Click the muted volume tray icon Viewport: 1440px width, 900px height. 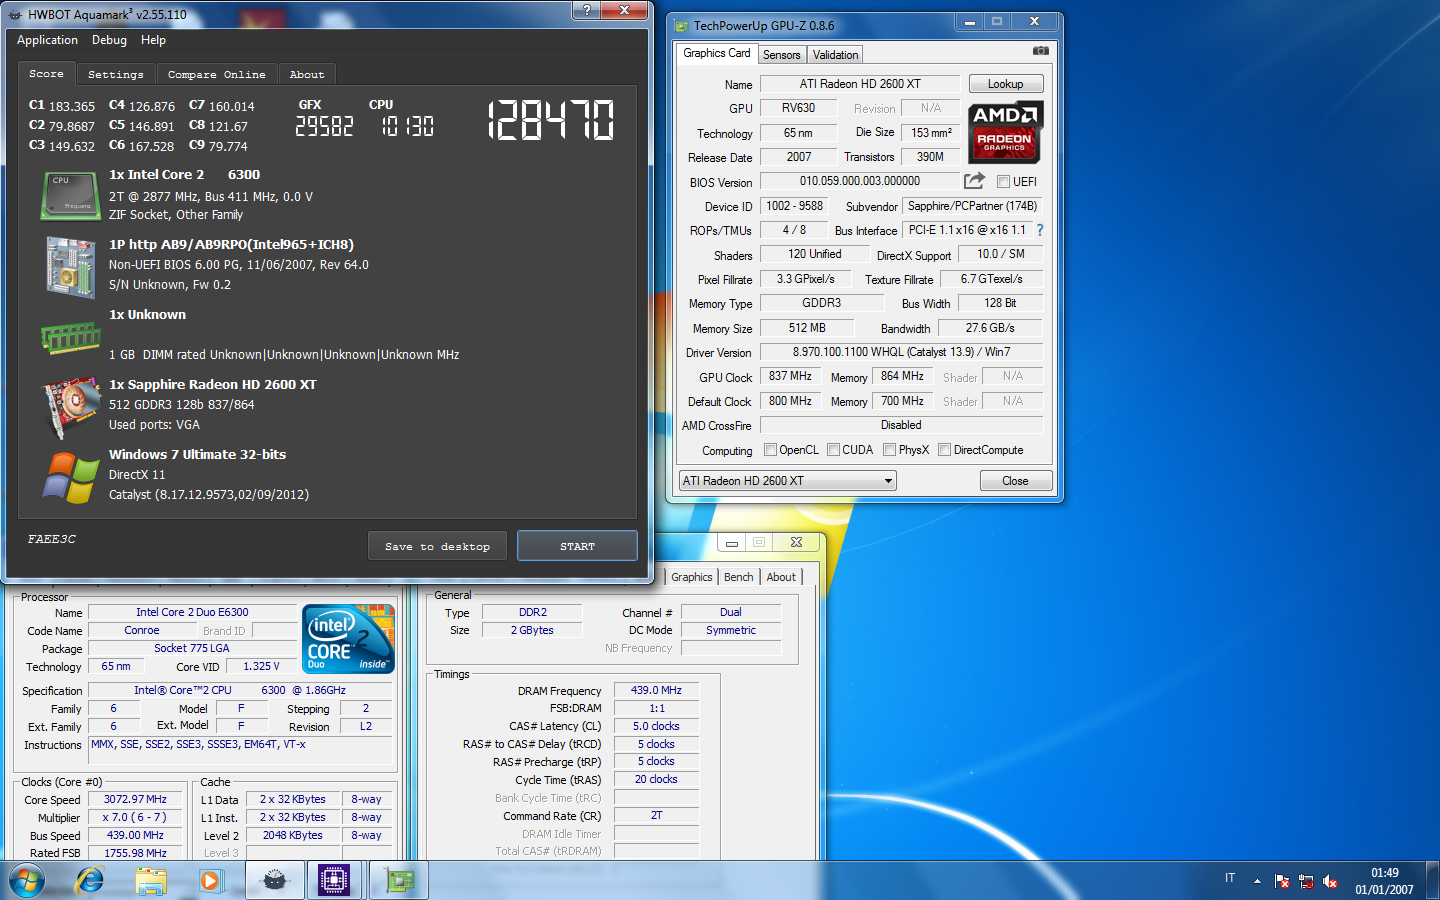pos(1330,881)
